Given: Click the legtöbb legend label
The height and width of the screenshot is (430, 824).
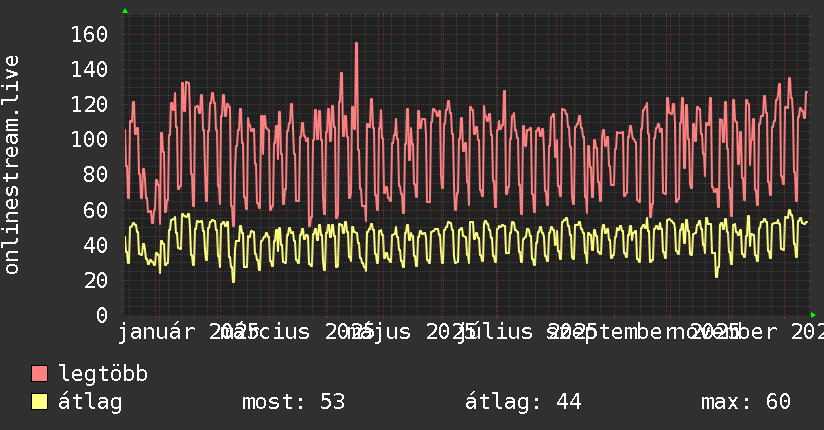Looking at the screenshot, I should tap(103, 374).
